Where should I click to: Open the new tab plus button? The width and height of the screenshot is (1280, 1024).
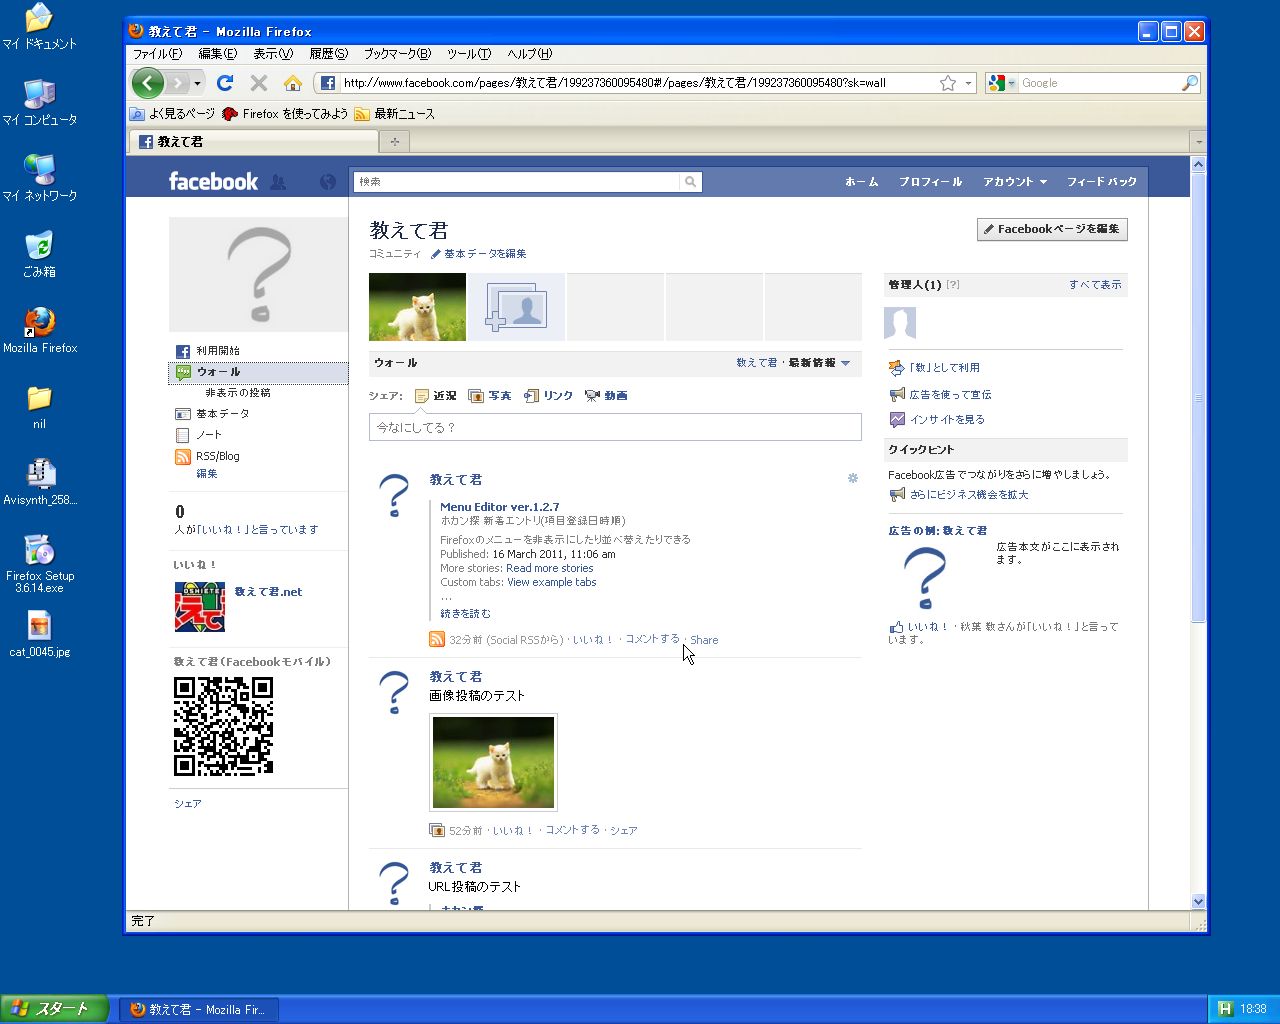[395, 142]
